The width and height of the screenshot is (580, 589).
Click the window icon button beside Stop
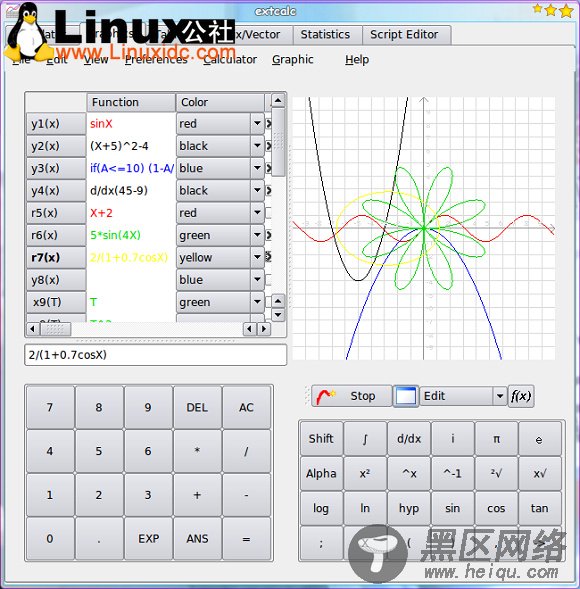click(406, 396)
